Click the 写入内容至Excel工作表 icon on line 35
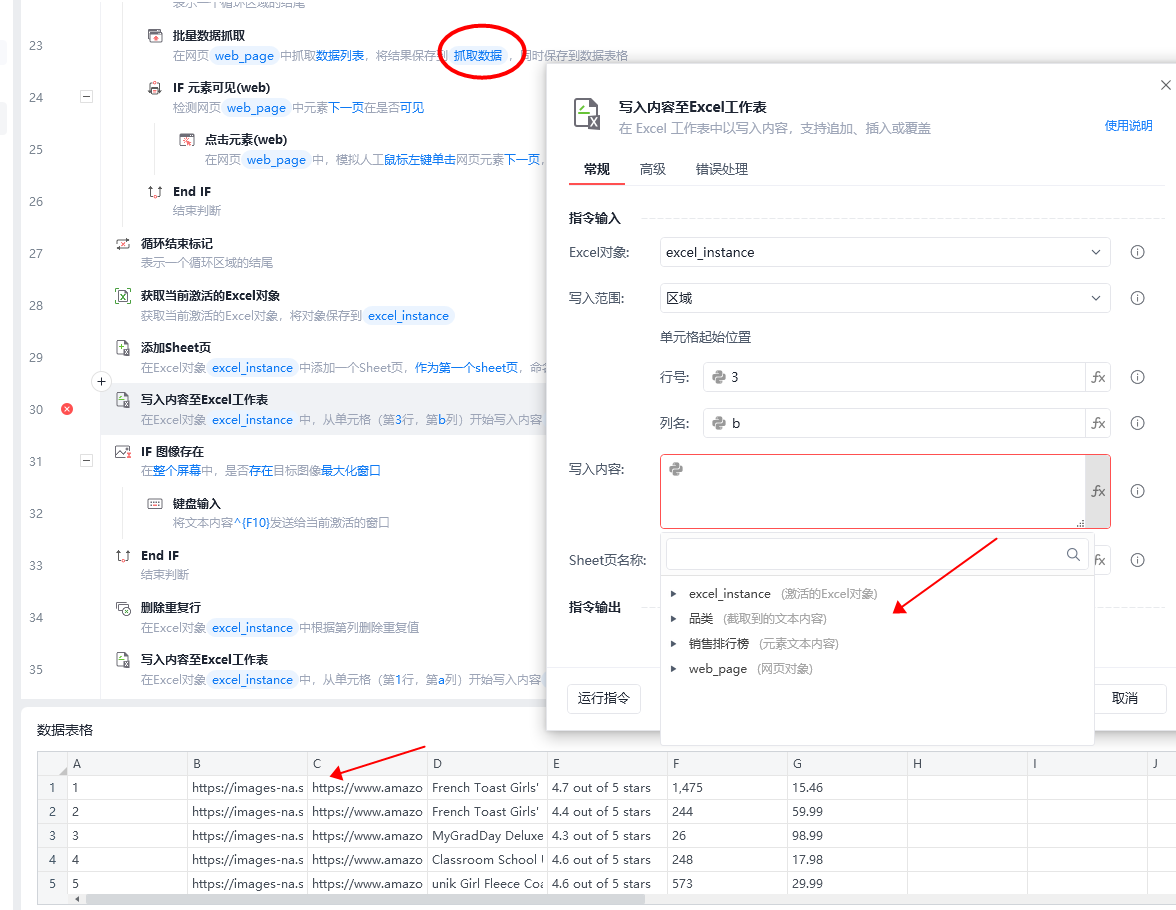Screen dimensions: 1176x910 (123, 659)
